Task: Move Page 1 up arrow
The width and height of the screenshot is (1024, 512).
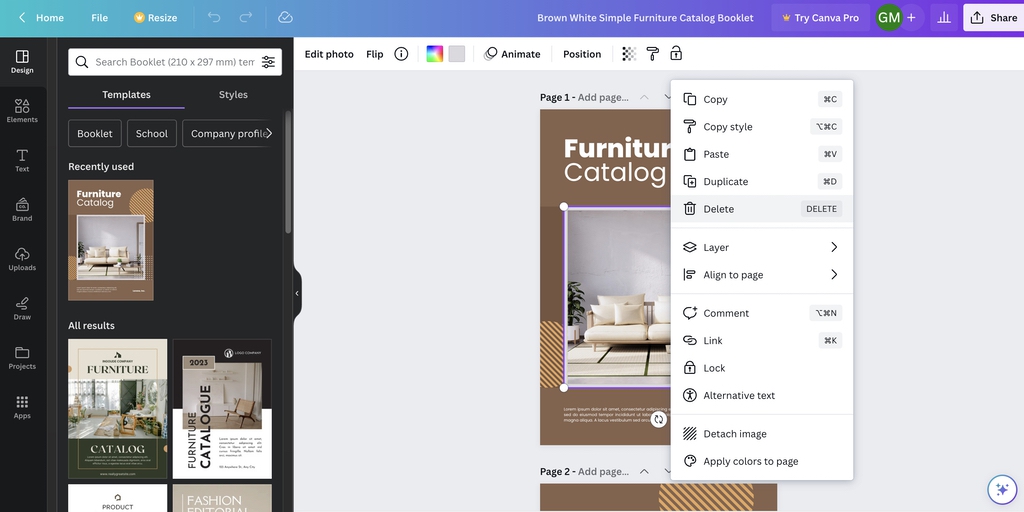Action: pyautogui.click(x=644, y=97)
